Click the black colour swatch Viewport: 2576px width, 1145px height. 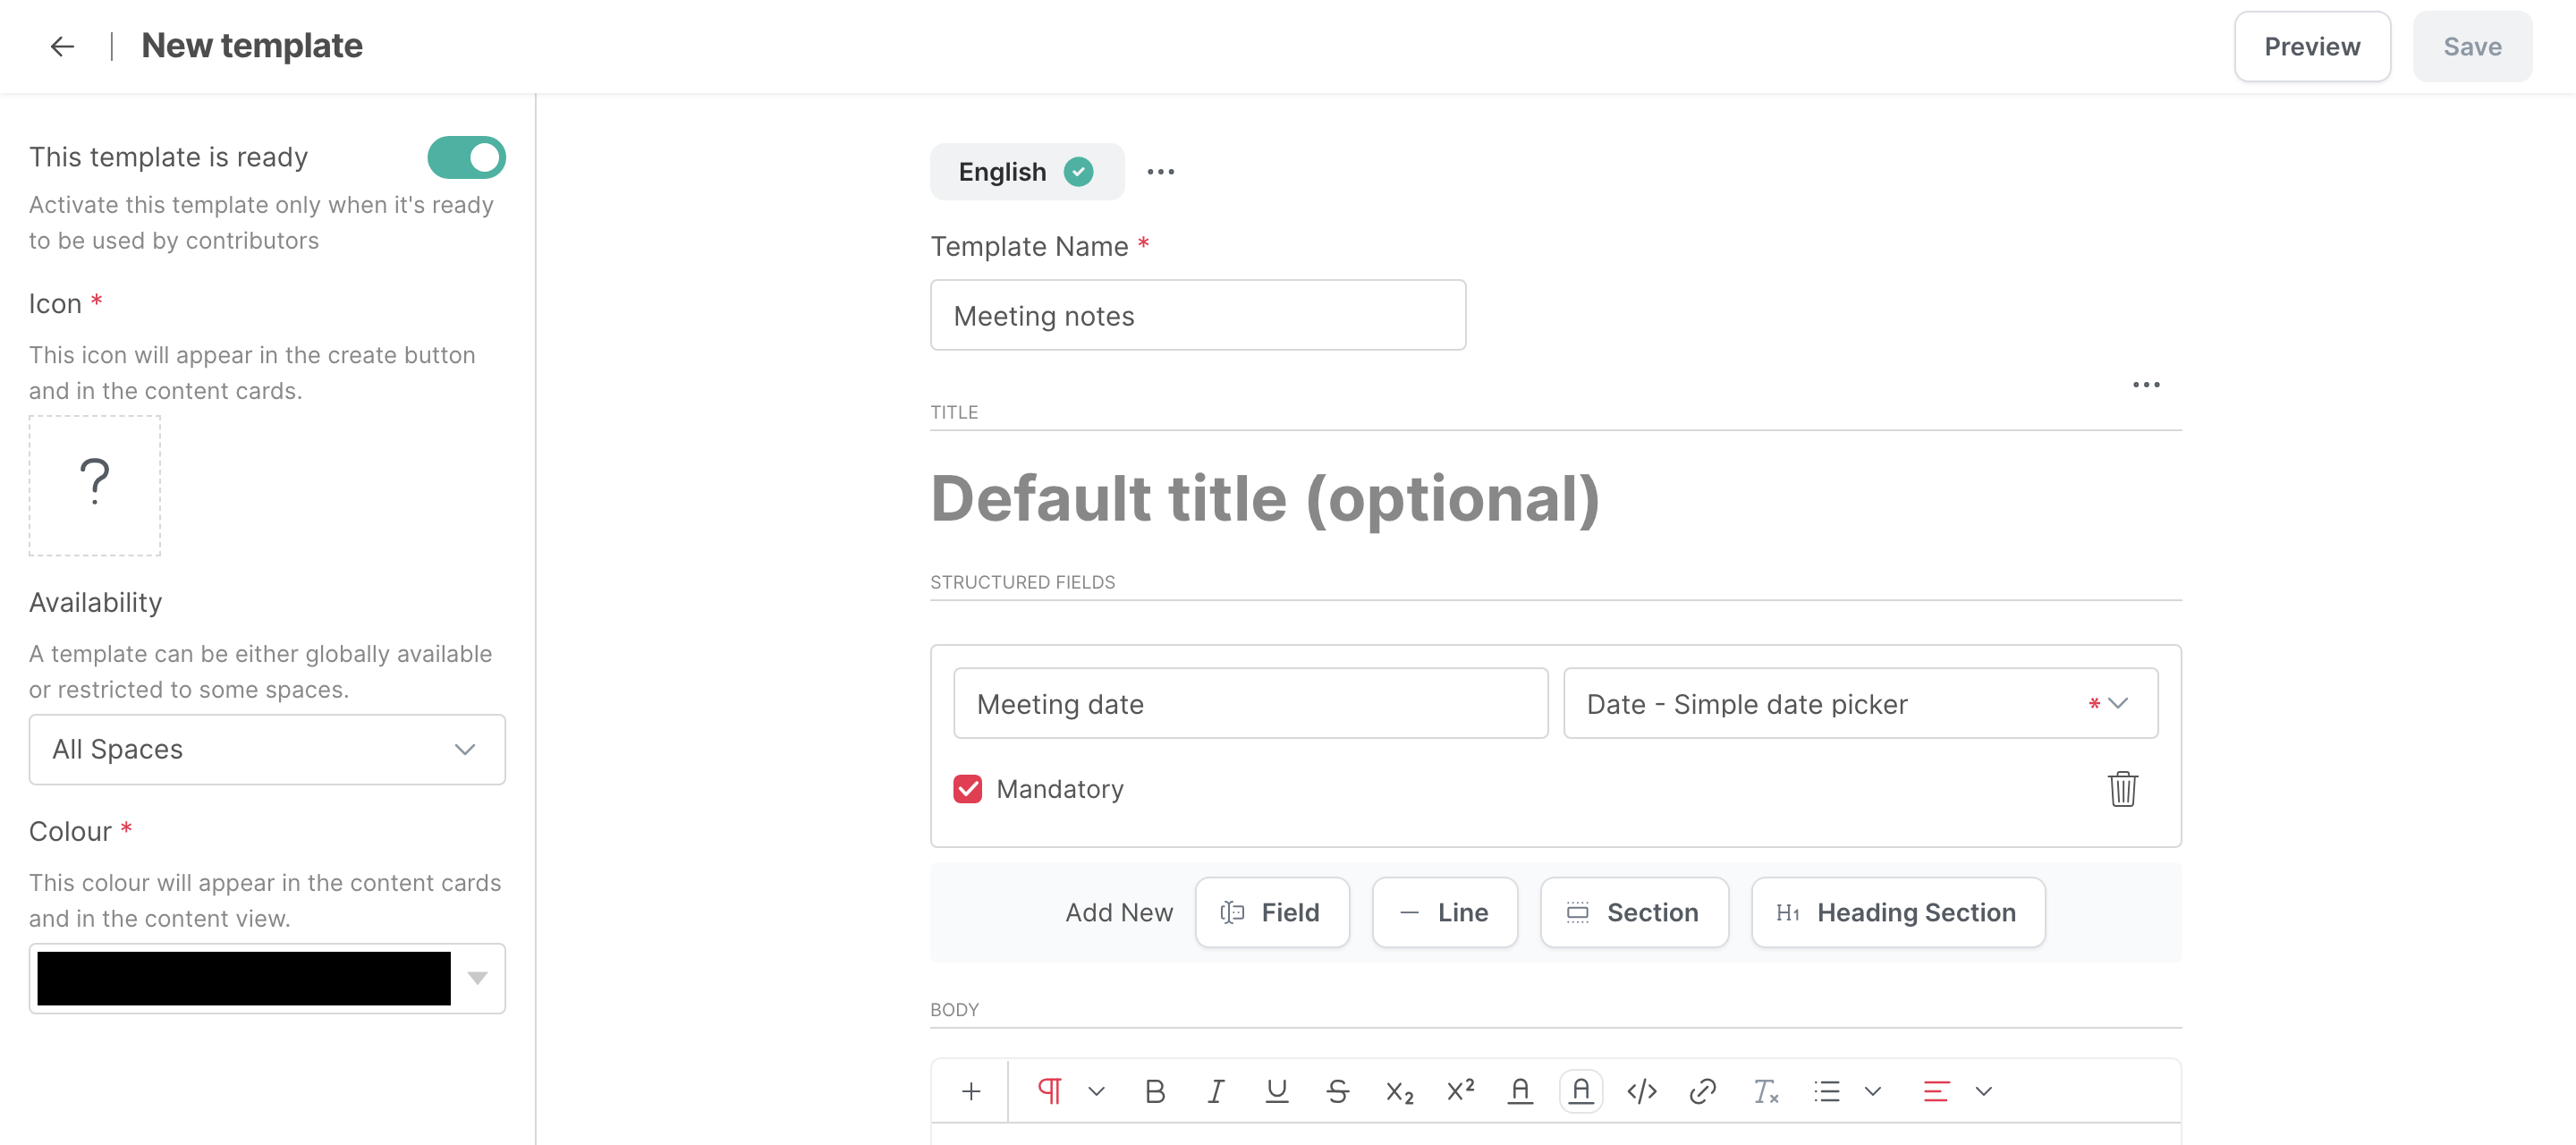click(244, 978)
